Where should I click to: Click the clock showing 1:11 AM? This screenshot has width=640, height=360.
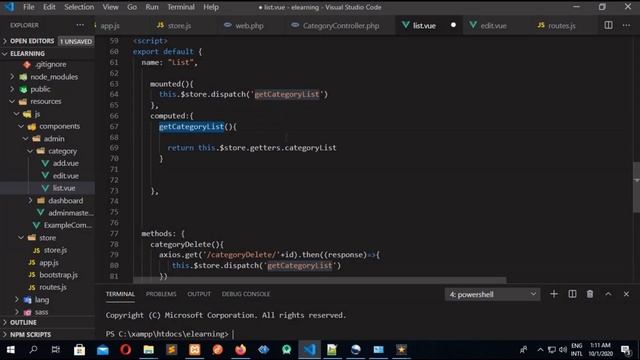[600, 345]
